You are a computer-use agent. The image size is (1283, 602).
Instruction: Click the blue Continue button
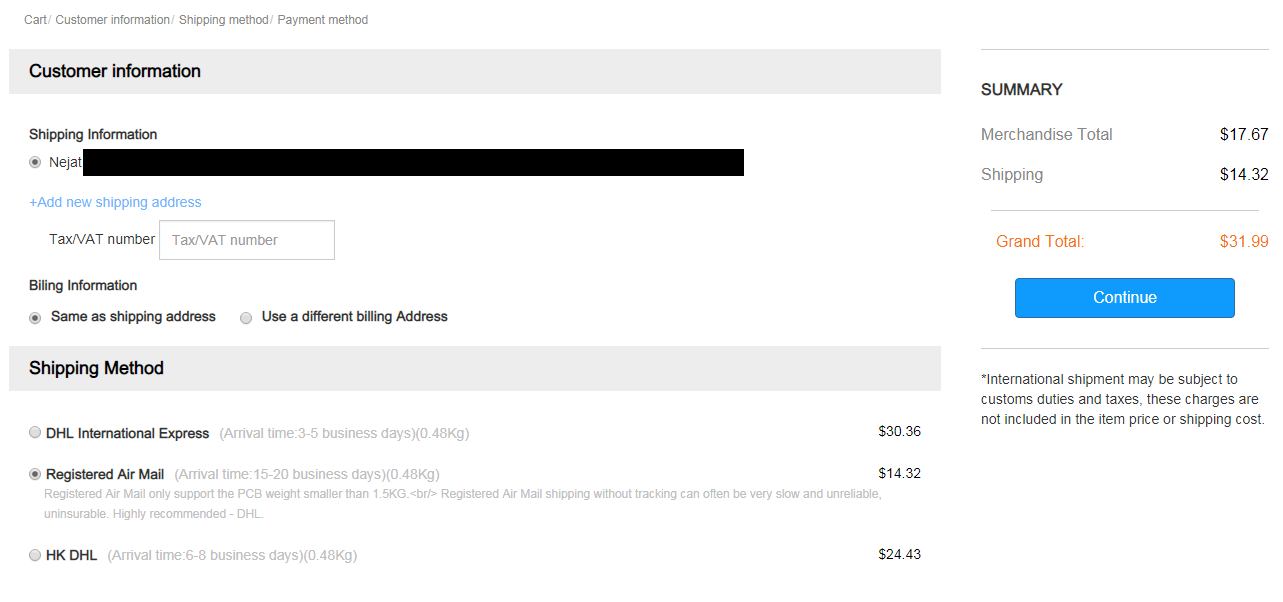[x=1124, y=298]
